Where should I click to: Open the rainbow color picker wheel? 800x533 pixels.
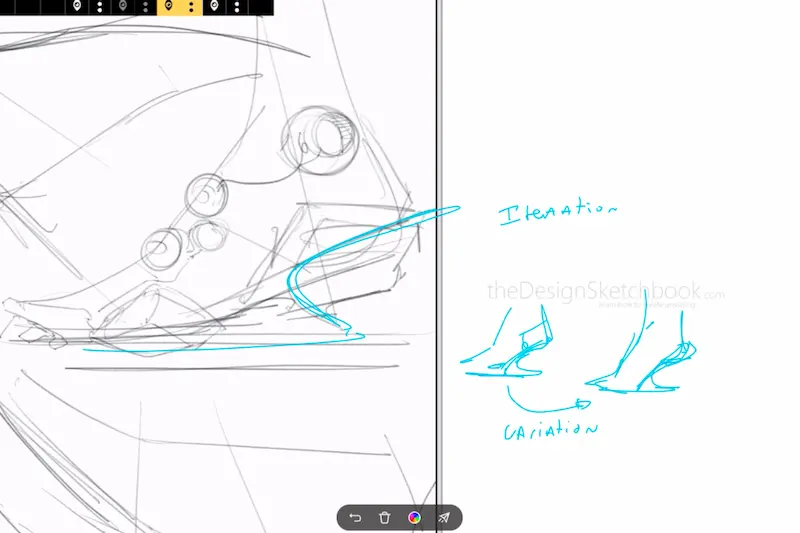tap(415, 518)
